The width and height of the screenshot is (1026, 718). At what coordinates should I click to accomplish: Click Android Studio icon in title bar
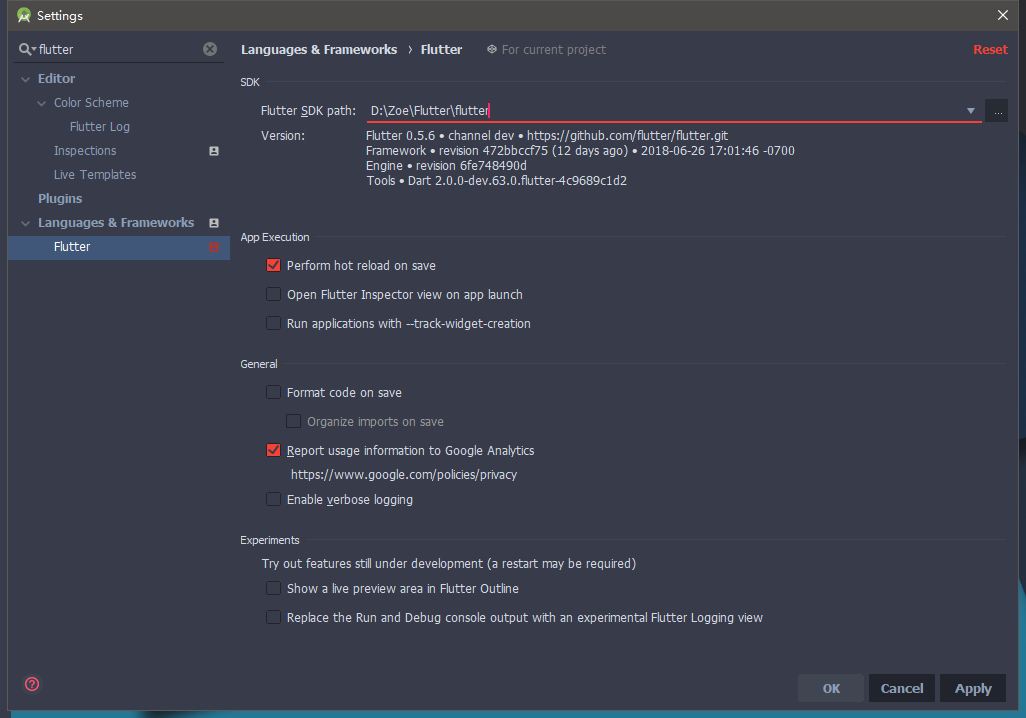(x=24, y=15)
